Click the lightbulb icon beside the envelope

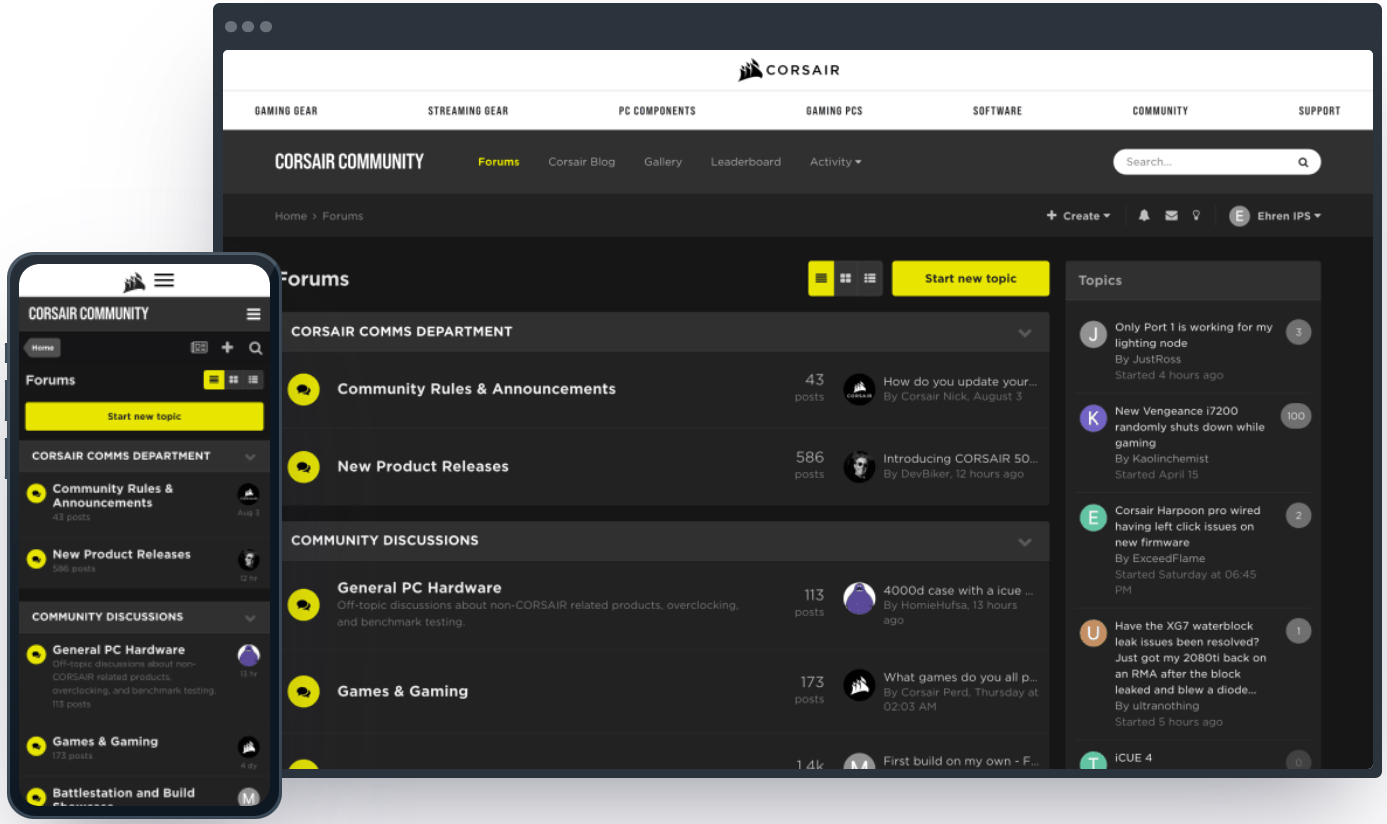click(1196, 216)
